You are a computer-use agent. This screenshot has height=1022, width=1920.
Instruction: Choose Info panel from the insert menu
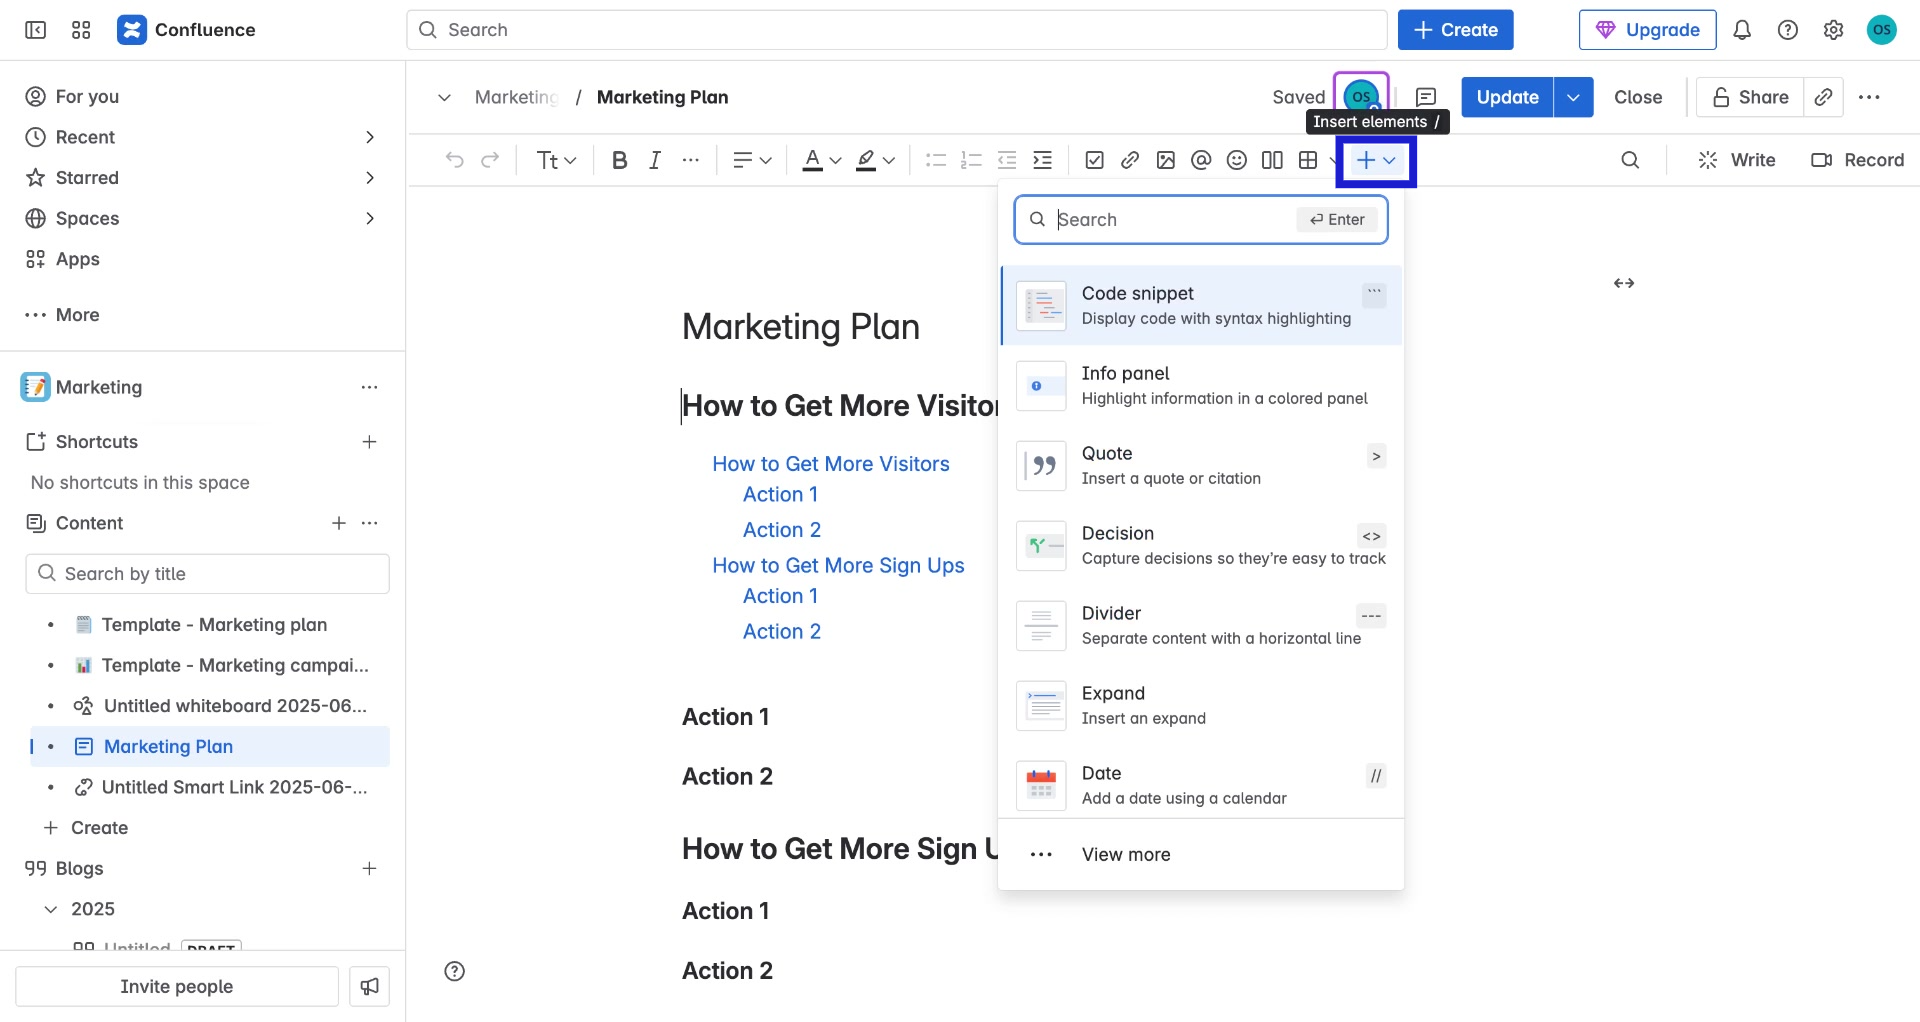tap(1200, 385)
